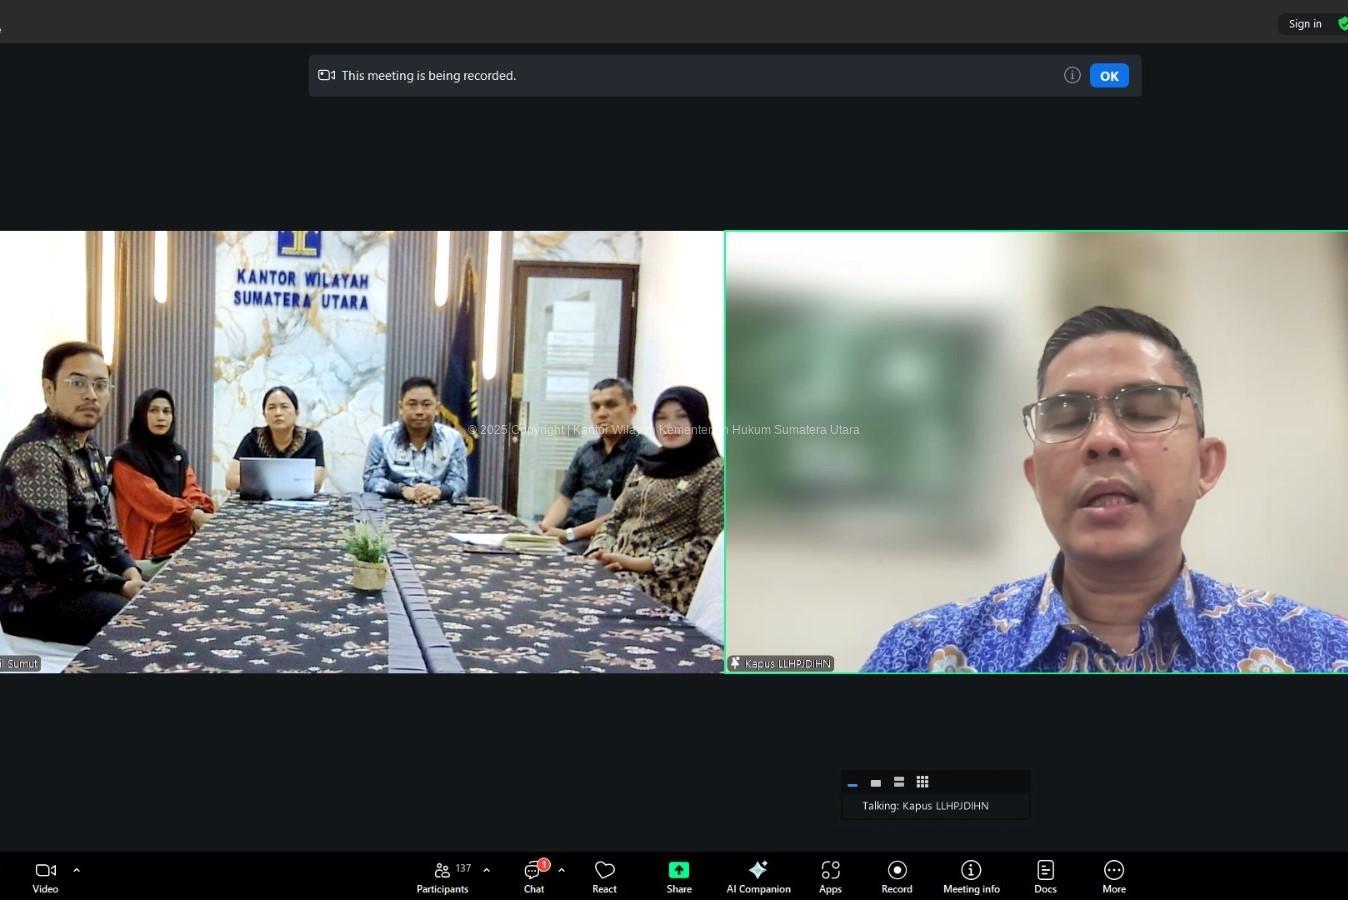
Task: Dismiss the recording notice with OK
Action: [1109, 76]
